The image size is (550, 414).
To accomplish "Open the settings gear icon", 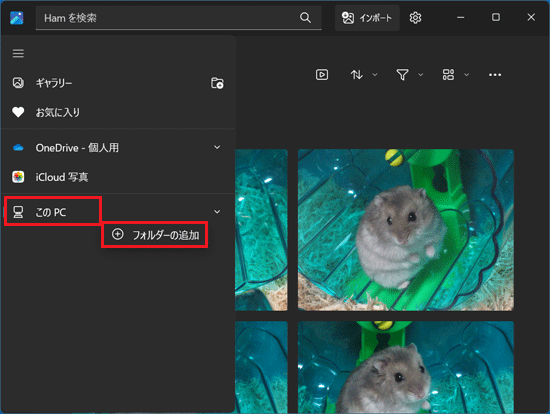I will tap(415, 18).
